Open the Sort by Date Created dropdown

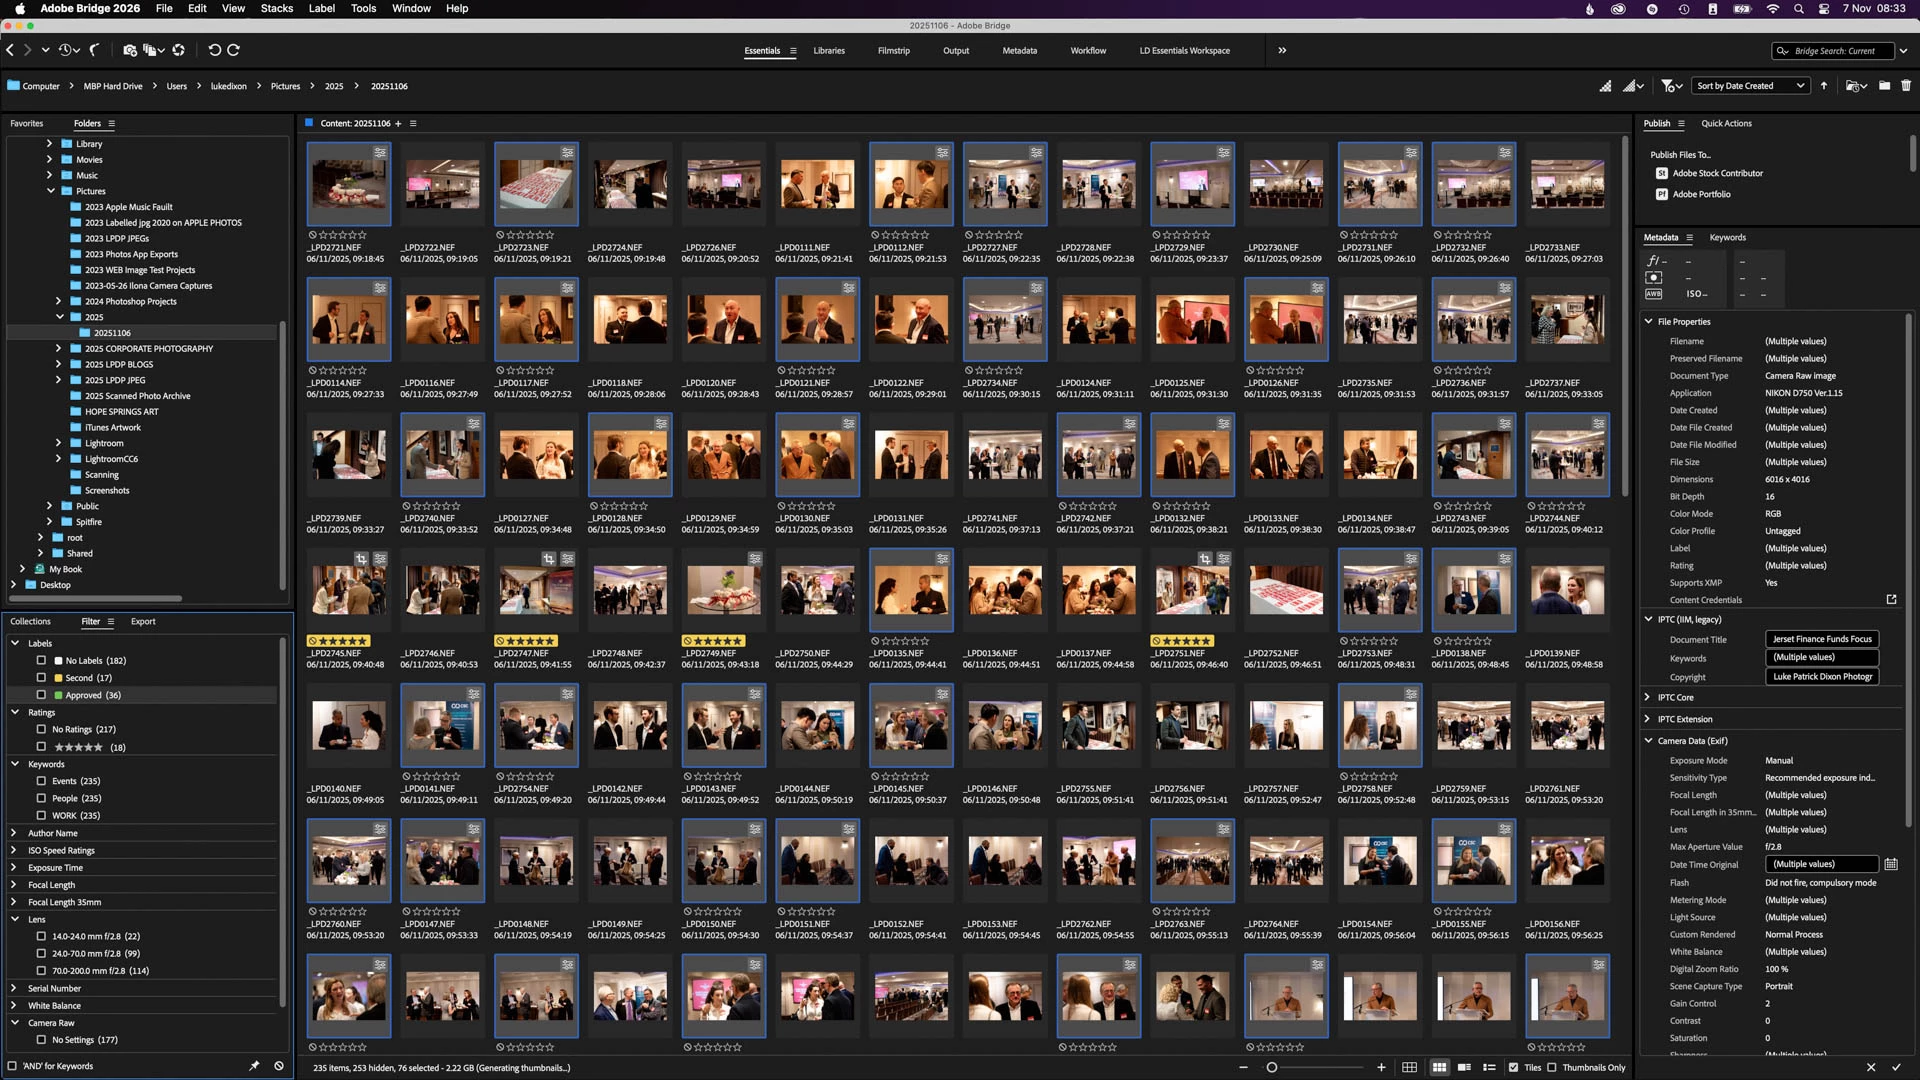point(1750,86)
